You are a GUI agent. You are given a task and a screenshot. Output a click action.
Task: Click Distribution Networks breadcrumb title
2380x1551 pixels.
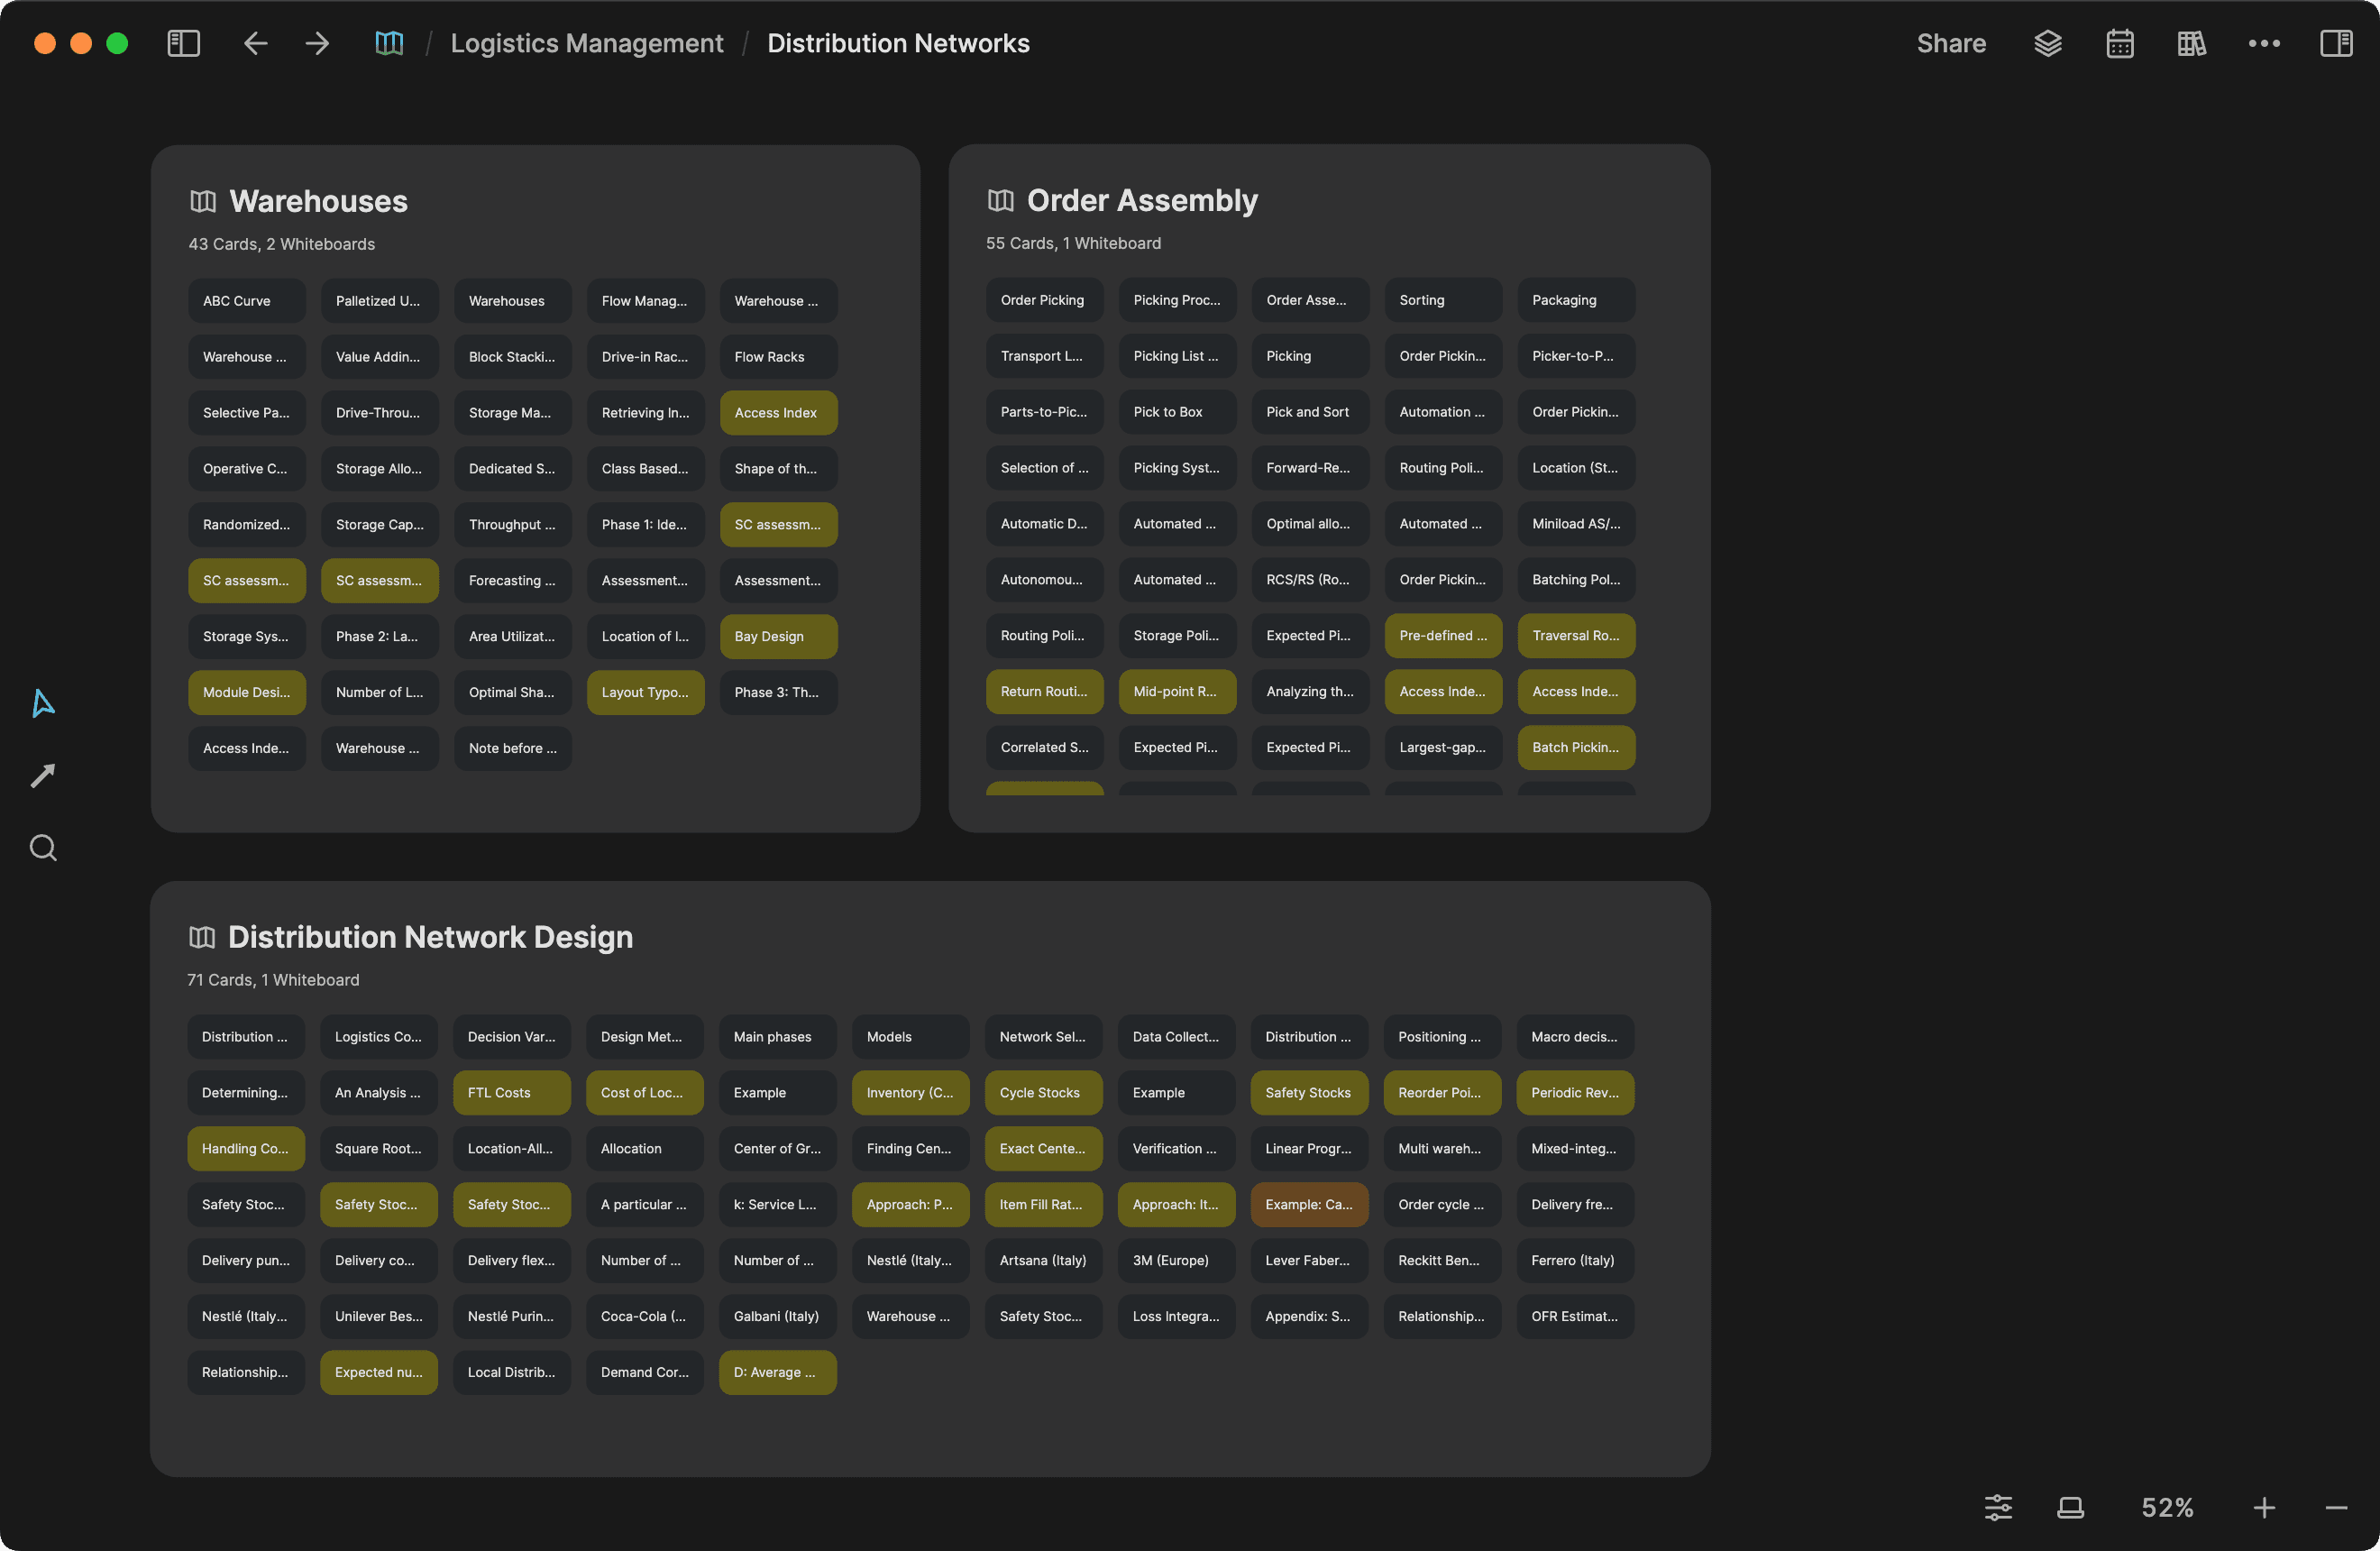tap(898, 43)
